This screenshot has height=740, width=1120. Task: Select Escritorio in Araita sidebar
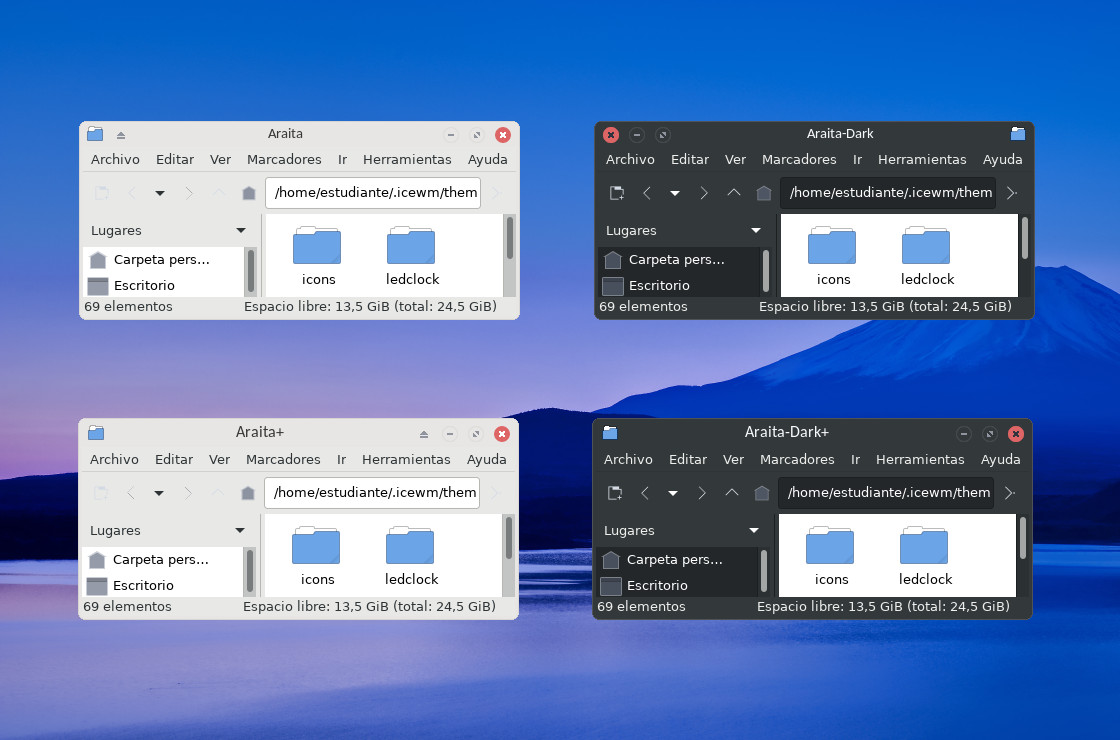coord(164,285)
